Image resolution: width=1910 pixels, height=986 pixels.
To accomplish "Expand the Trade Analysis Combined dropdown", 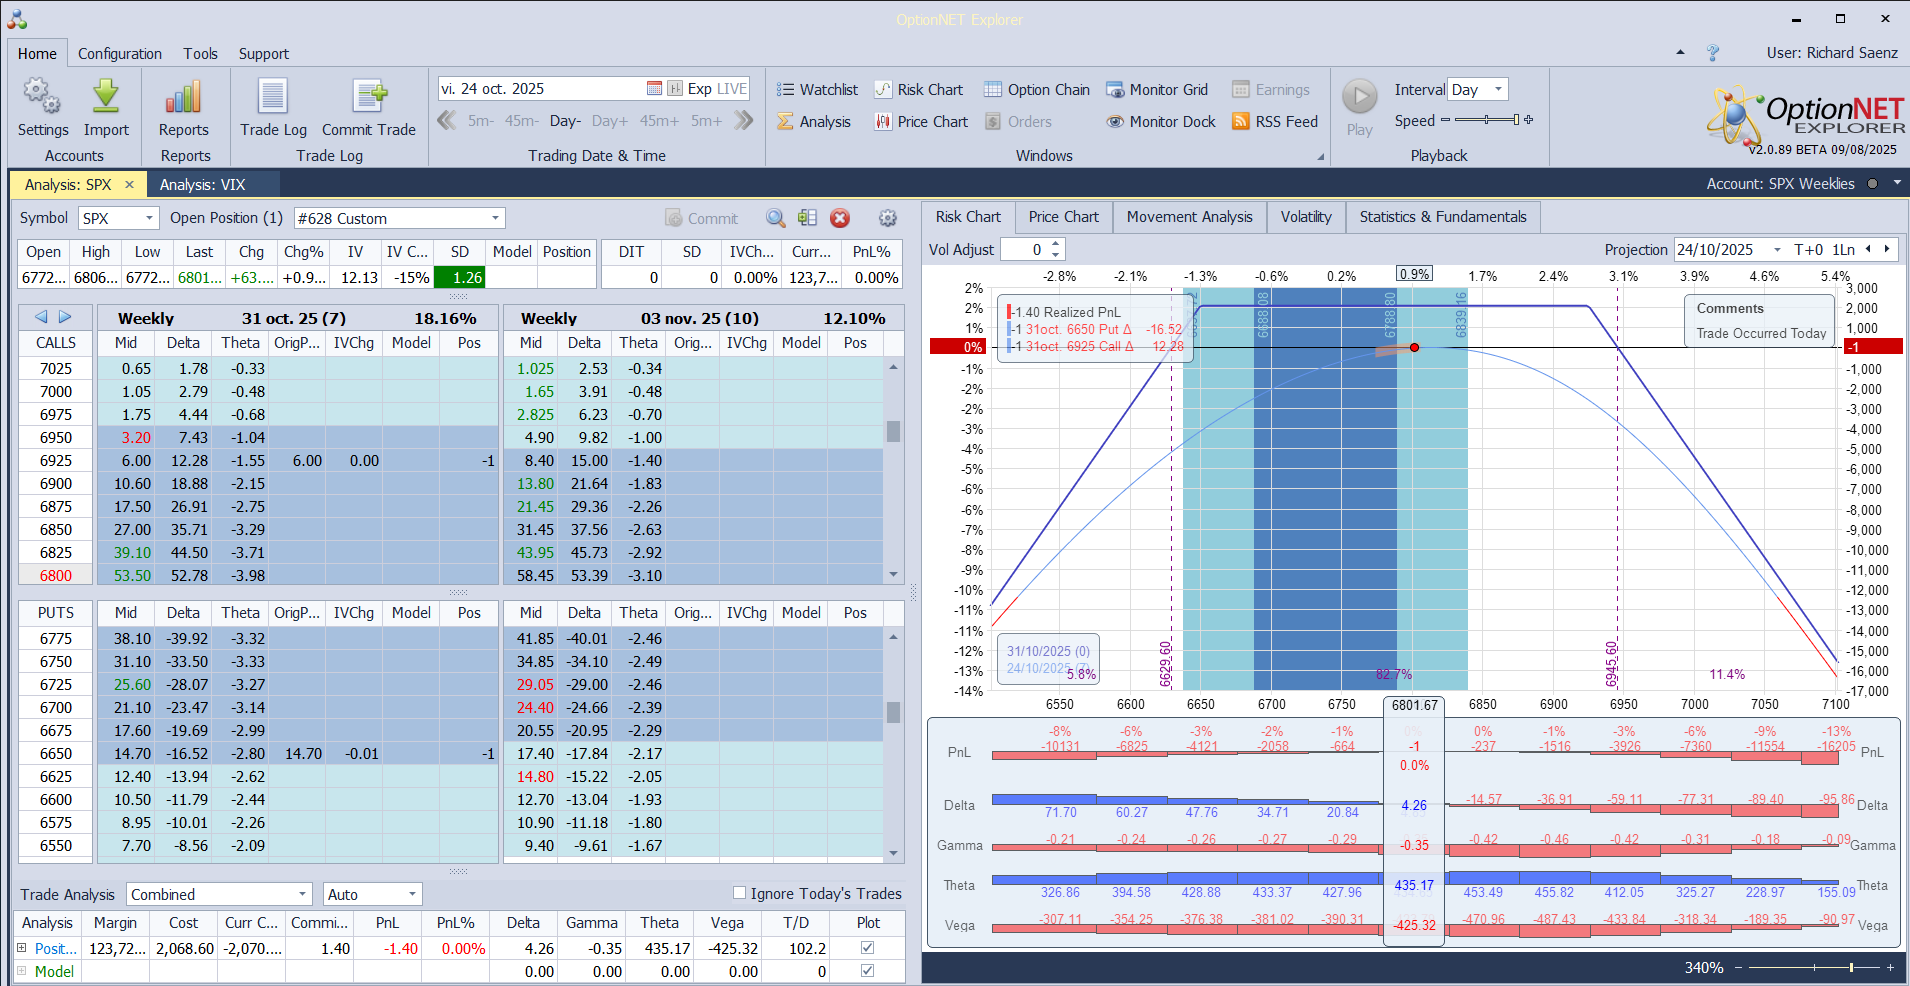I will 302,894.
